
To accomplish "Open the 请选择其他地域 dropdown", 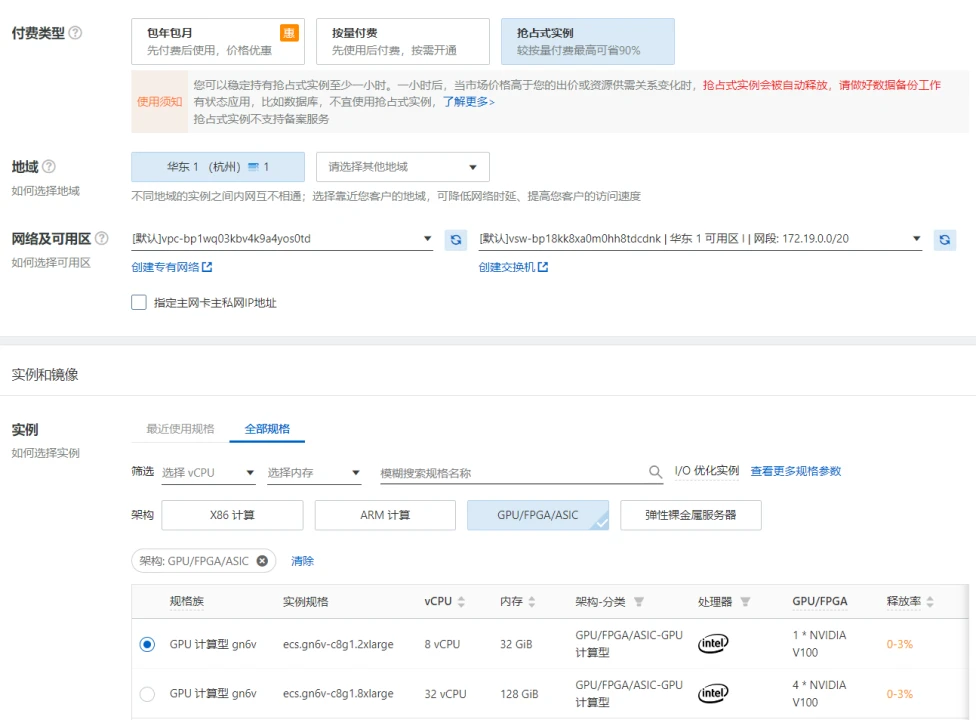I will [x=403, y=167].
